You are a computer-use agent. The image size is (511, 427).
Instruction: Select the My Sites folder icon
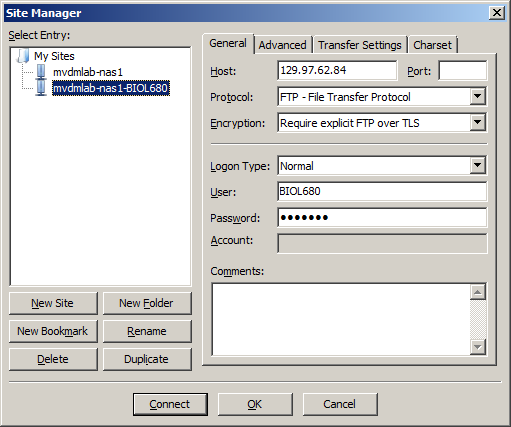click(23, 56)
